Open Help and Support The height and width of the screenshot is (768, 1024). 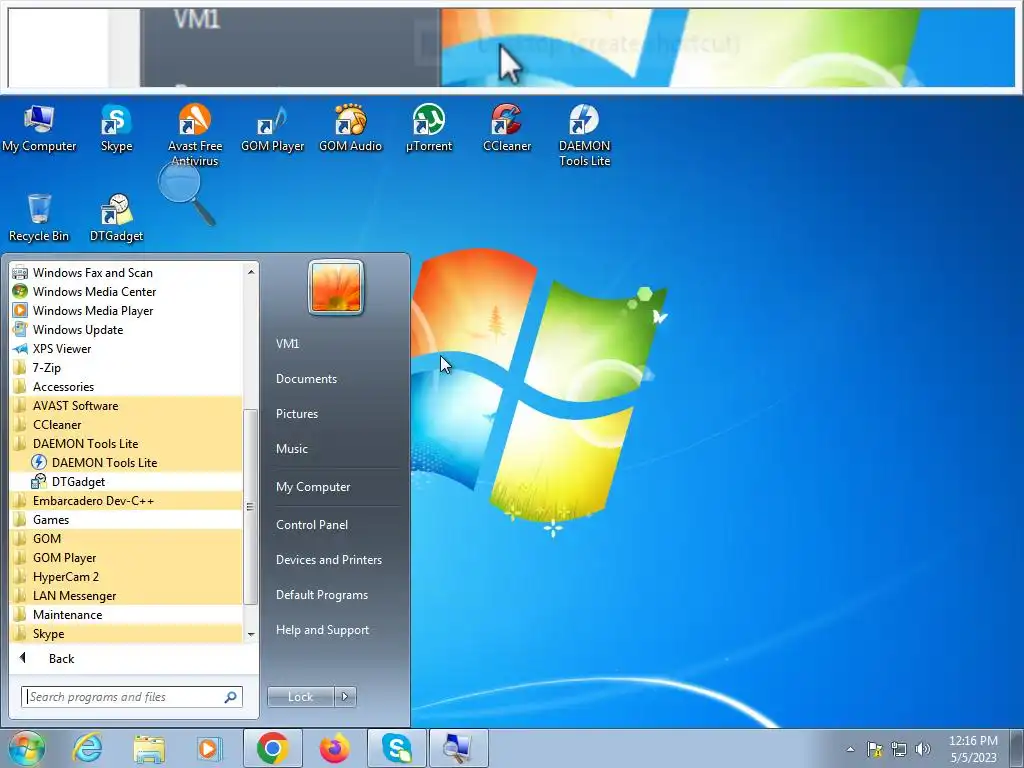click(323, 630)
